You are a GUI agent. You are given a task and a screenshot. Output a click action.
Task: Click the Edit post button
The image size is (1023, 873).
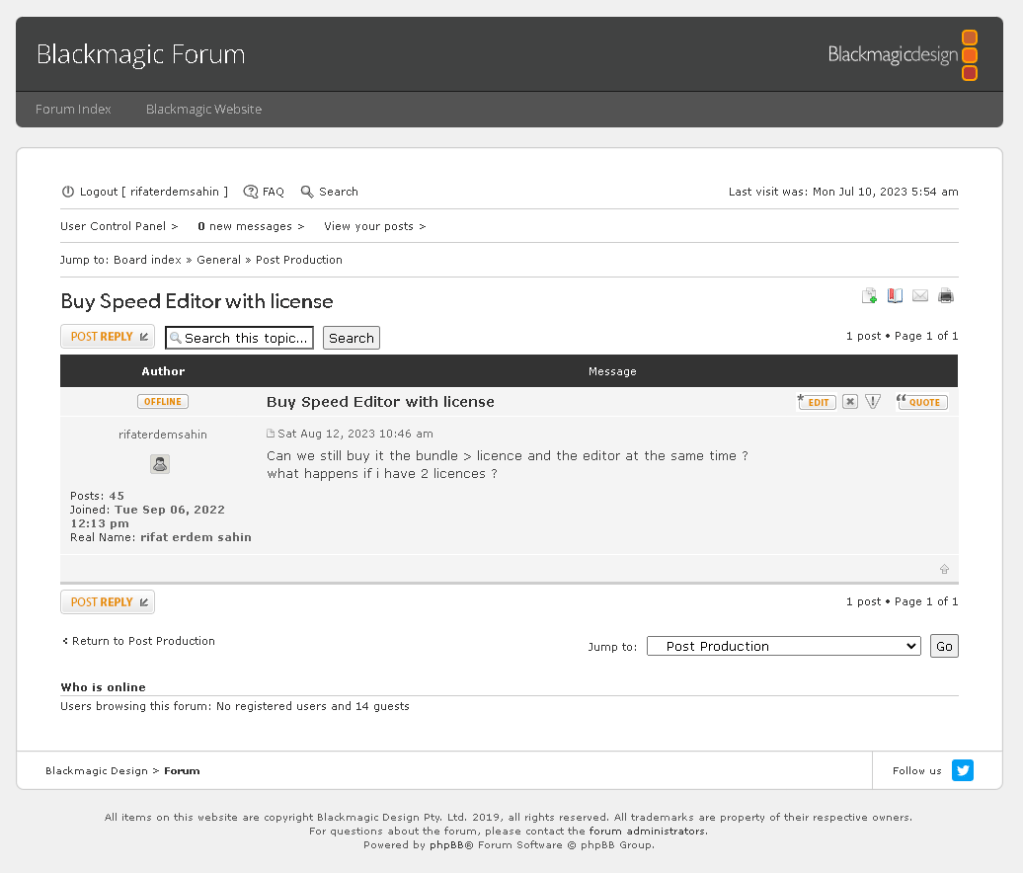[816, 402]
